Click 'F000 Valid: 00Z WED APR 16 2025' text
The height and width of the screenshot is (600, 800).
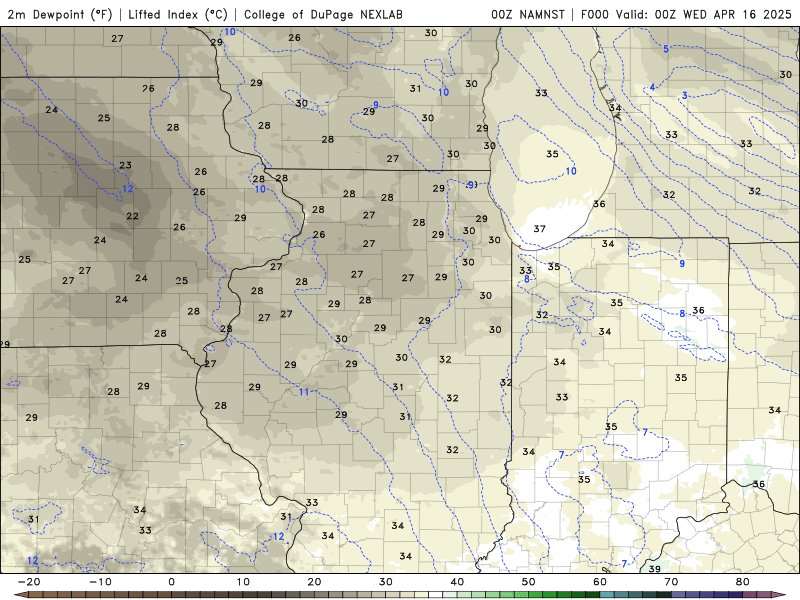(686, 14)
